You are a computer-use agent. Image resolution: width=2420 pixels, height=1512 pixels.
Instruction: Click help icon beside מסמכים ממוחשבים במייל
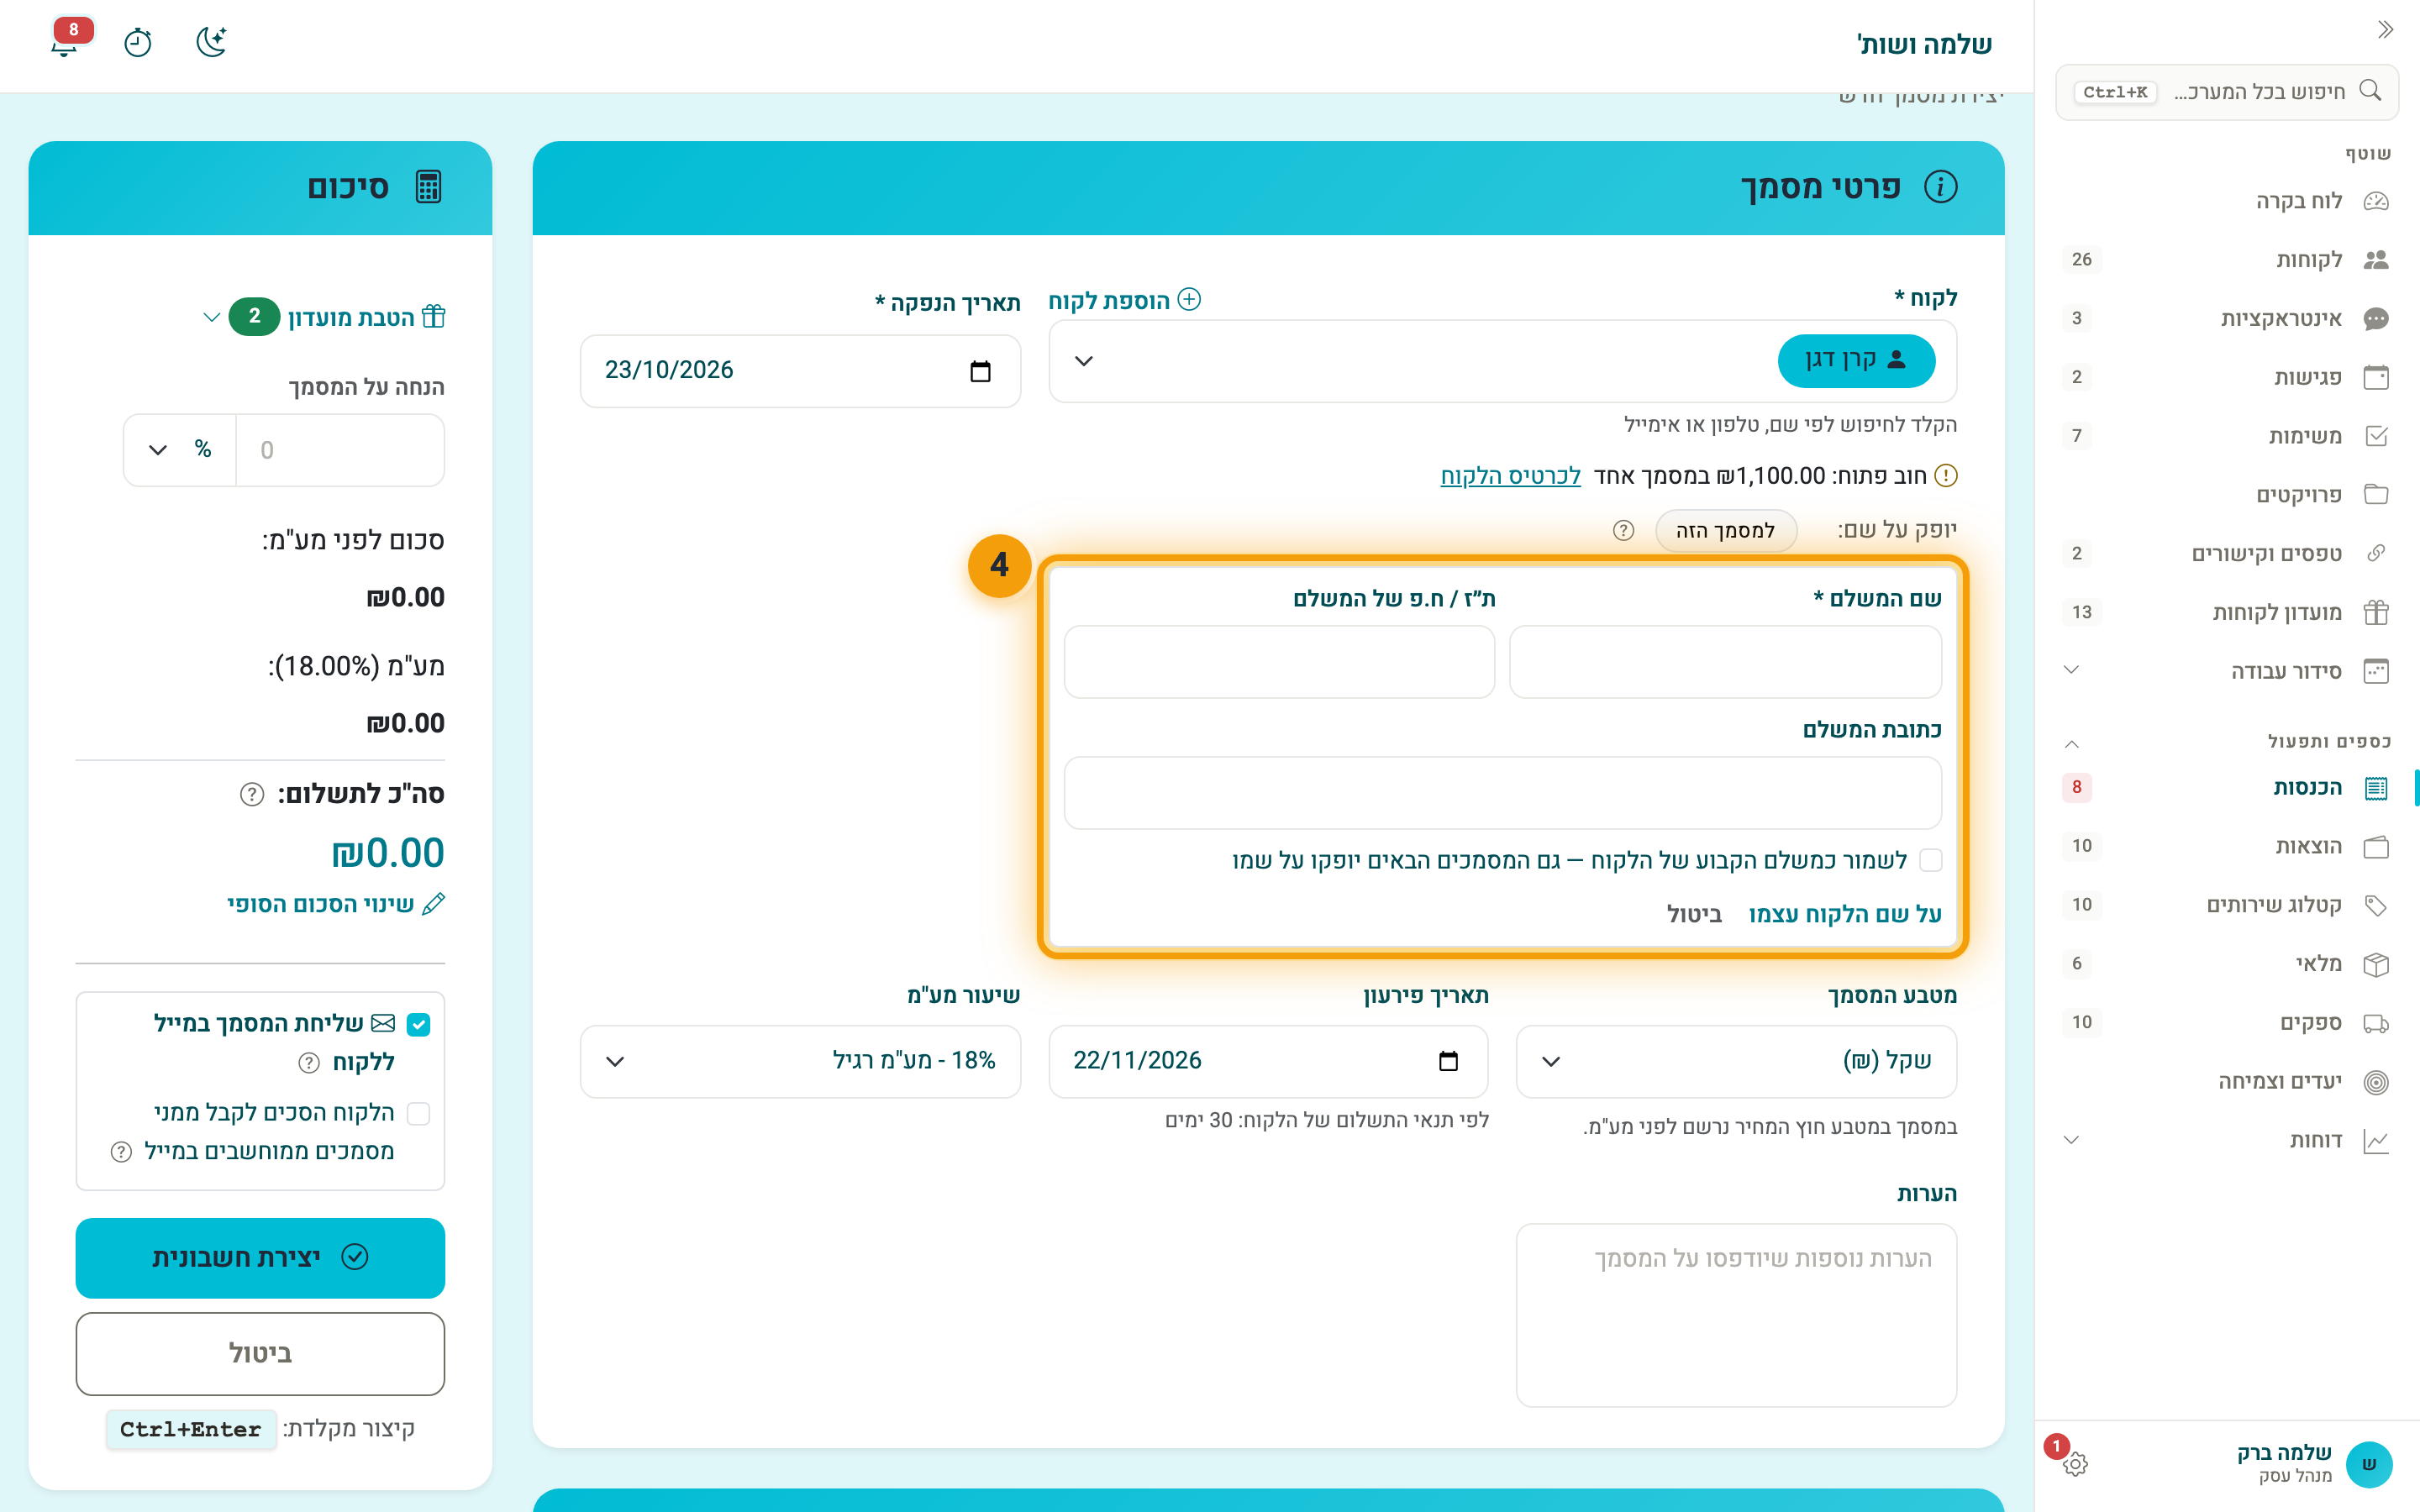click(x=121, y=1152)
